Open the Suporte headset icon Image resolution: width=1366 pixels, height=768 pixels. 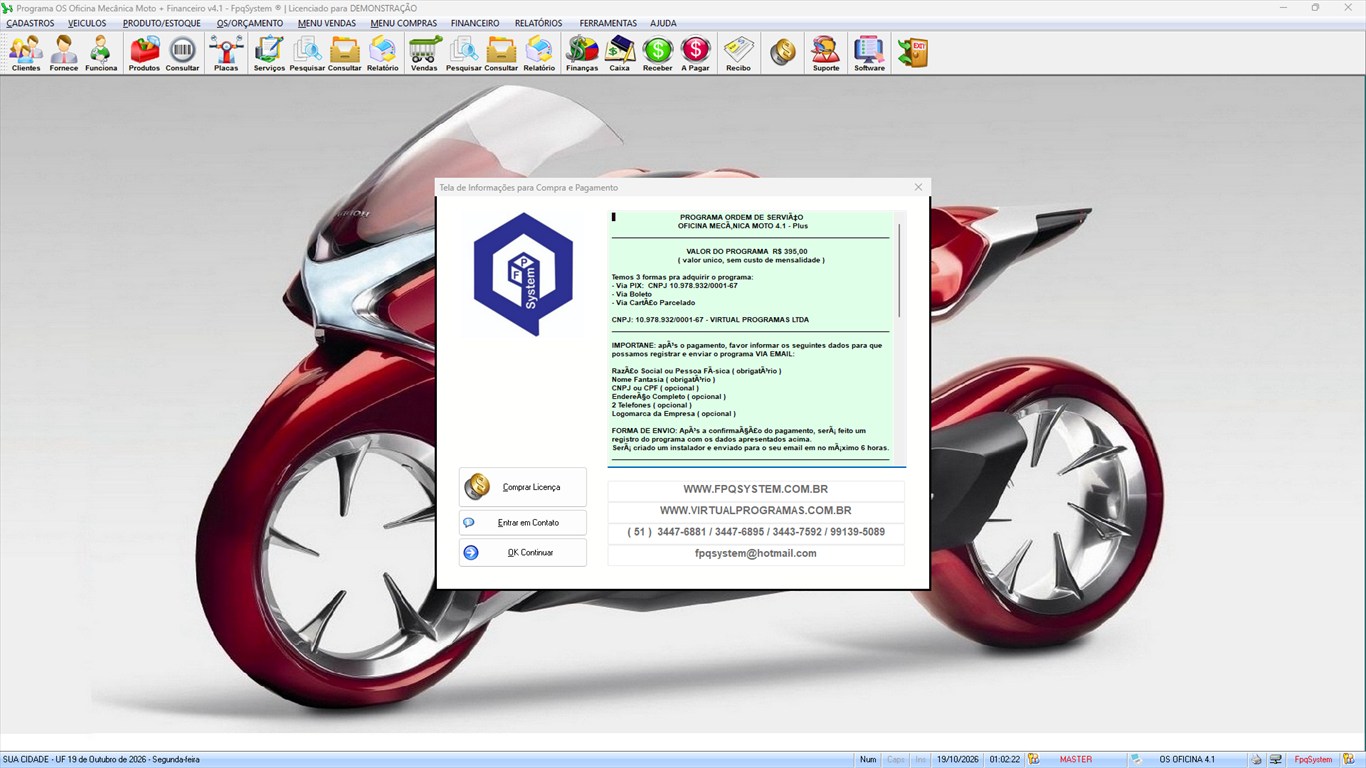(826, 53)
